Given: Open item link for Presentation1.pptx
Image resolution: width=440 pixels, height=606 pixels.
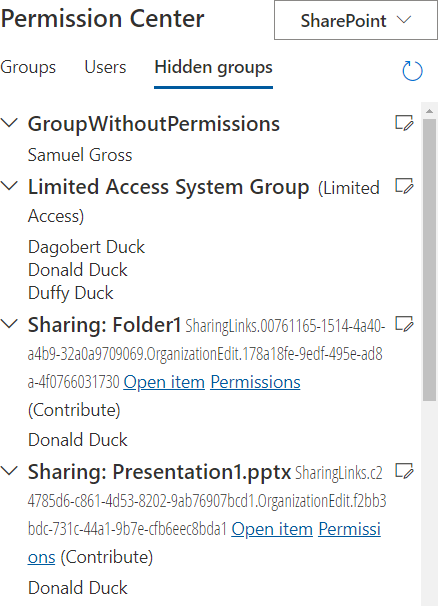Looking at the screenshot, I should pos(272,529).
